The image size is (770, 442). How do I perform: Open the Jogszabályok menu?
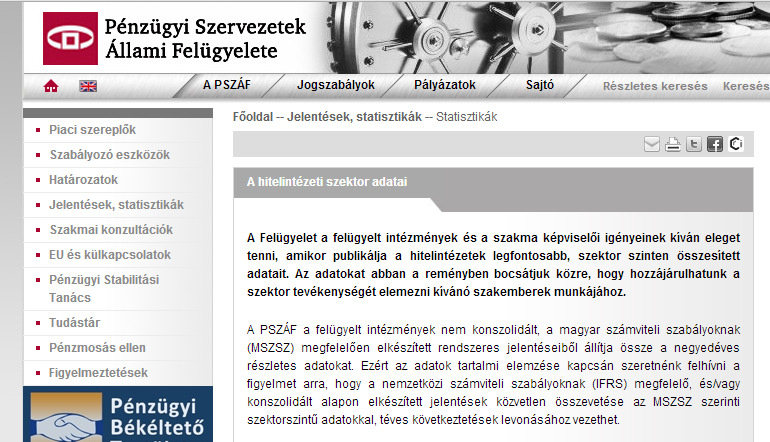coord(335,85)
